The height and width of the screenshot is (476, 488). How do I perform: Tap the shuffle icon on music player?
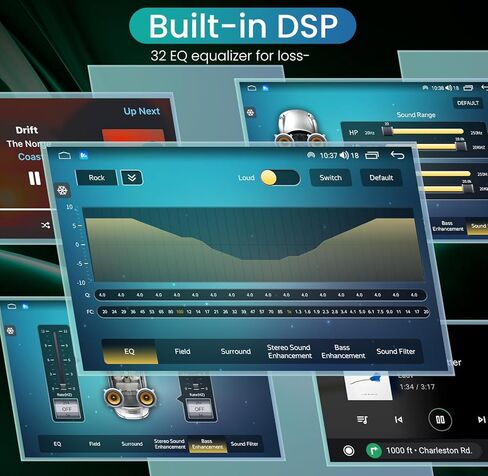click(x=46, y=225)
